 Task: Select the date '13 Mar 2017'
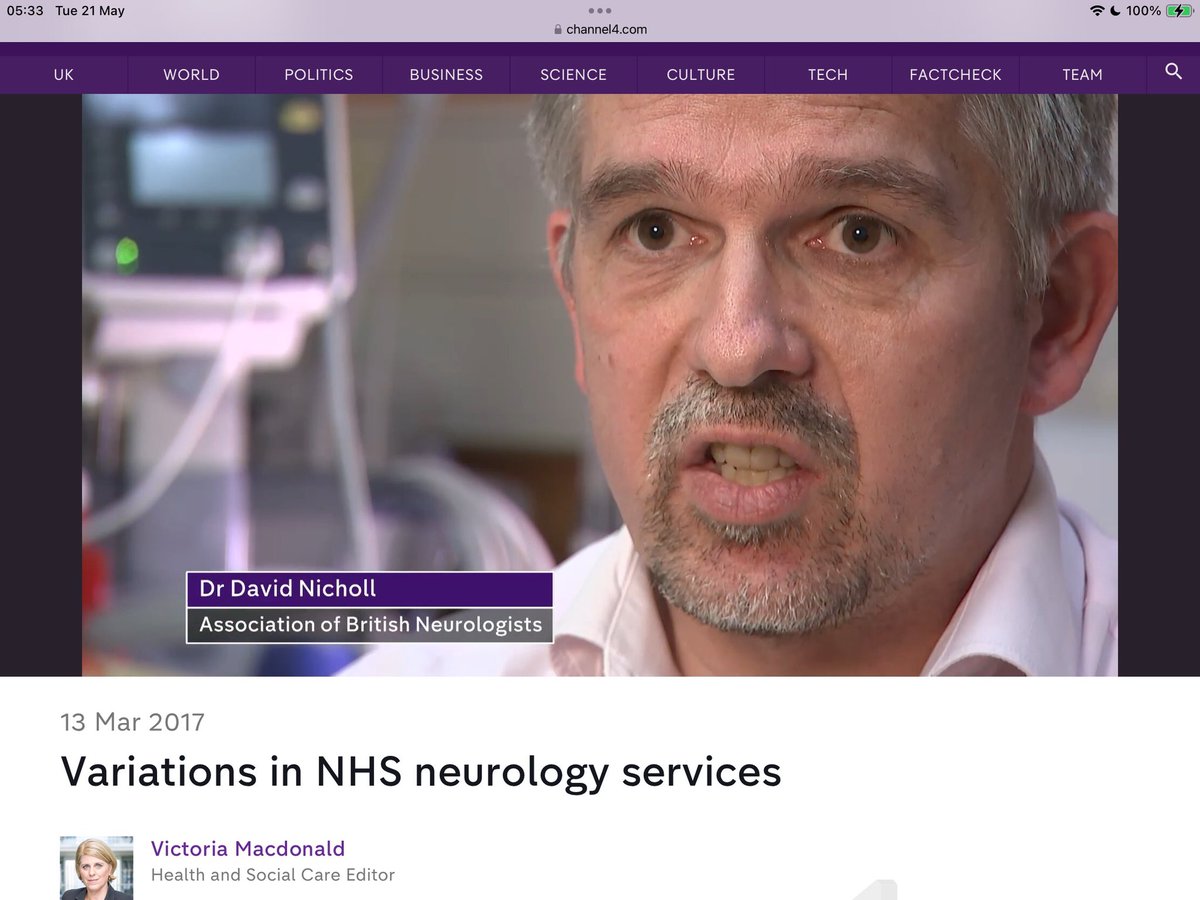click(133, 722)
